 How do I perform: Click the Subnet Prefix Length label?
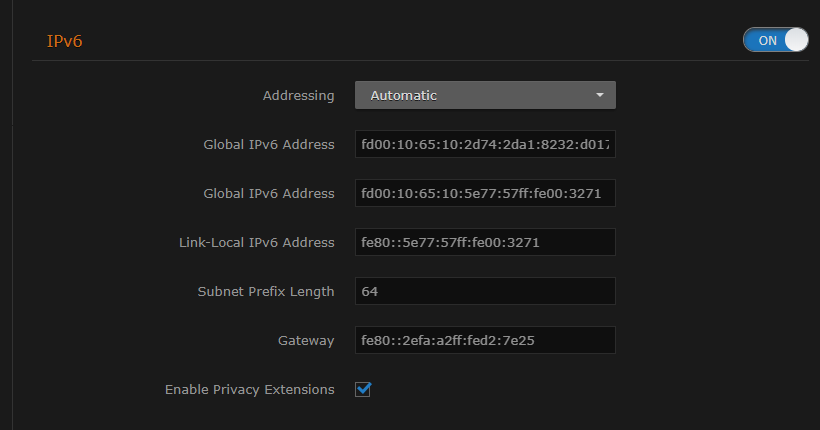(266, 291)
